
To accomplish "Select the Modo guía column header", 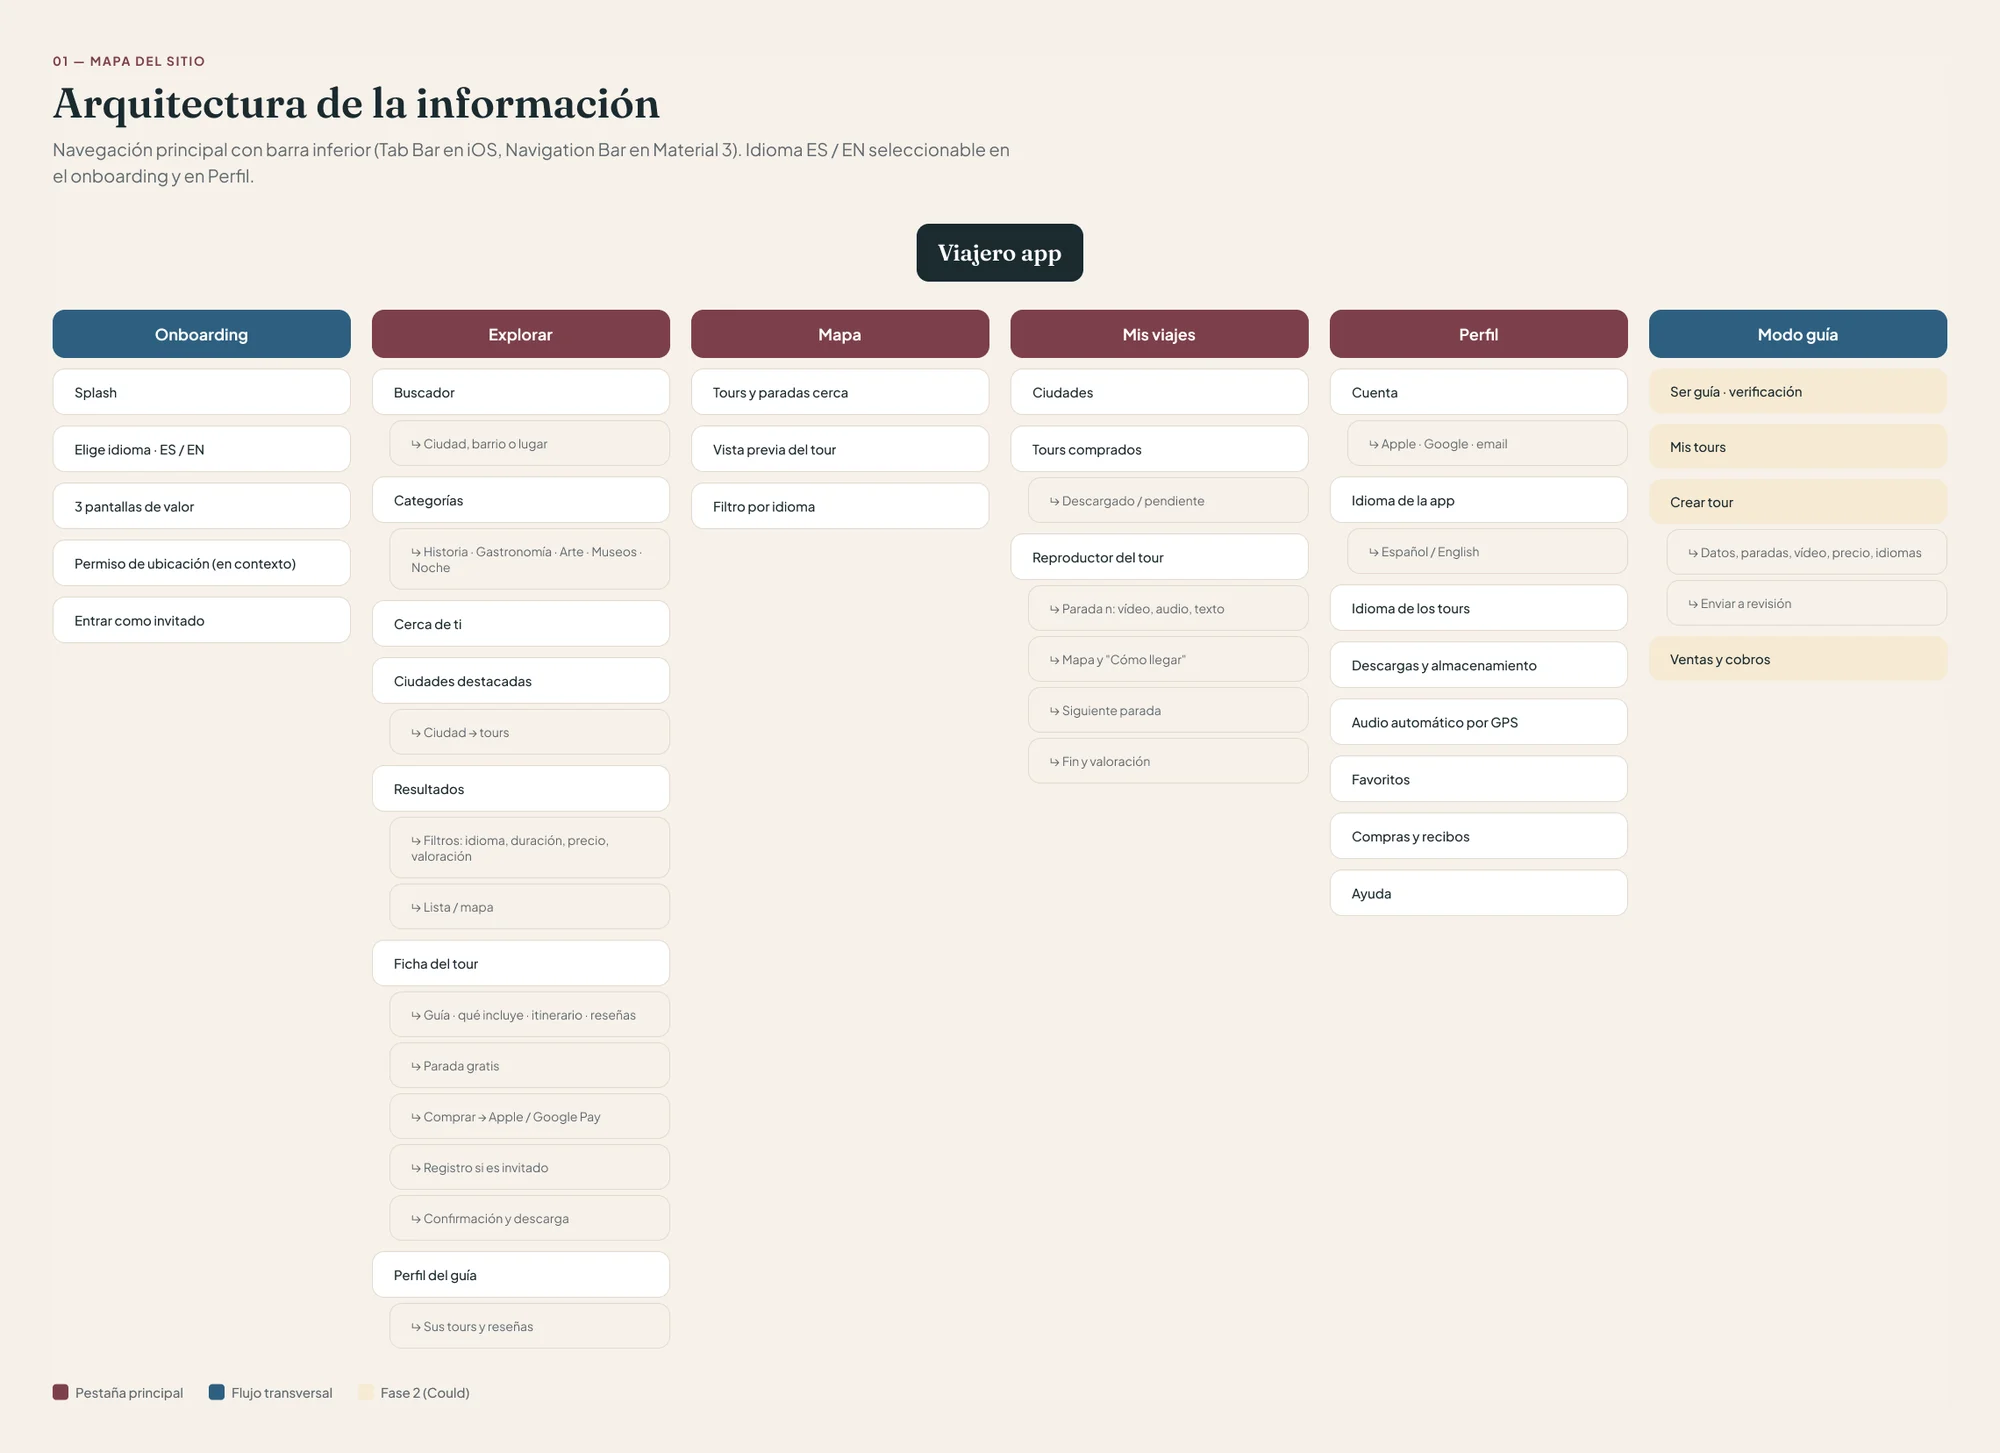I will click(x=1798, y=334).
